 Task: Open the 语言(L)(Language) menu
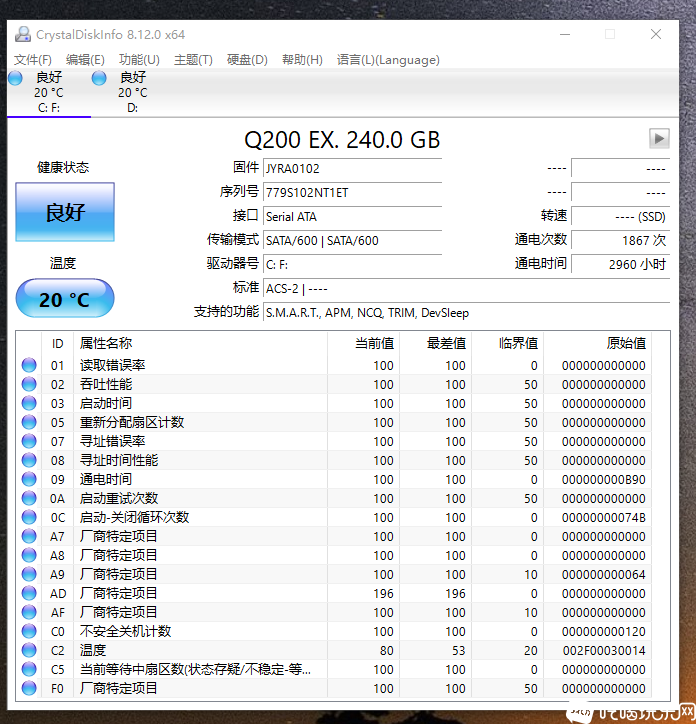[388, 60]
